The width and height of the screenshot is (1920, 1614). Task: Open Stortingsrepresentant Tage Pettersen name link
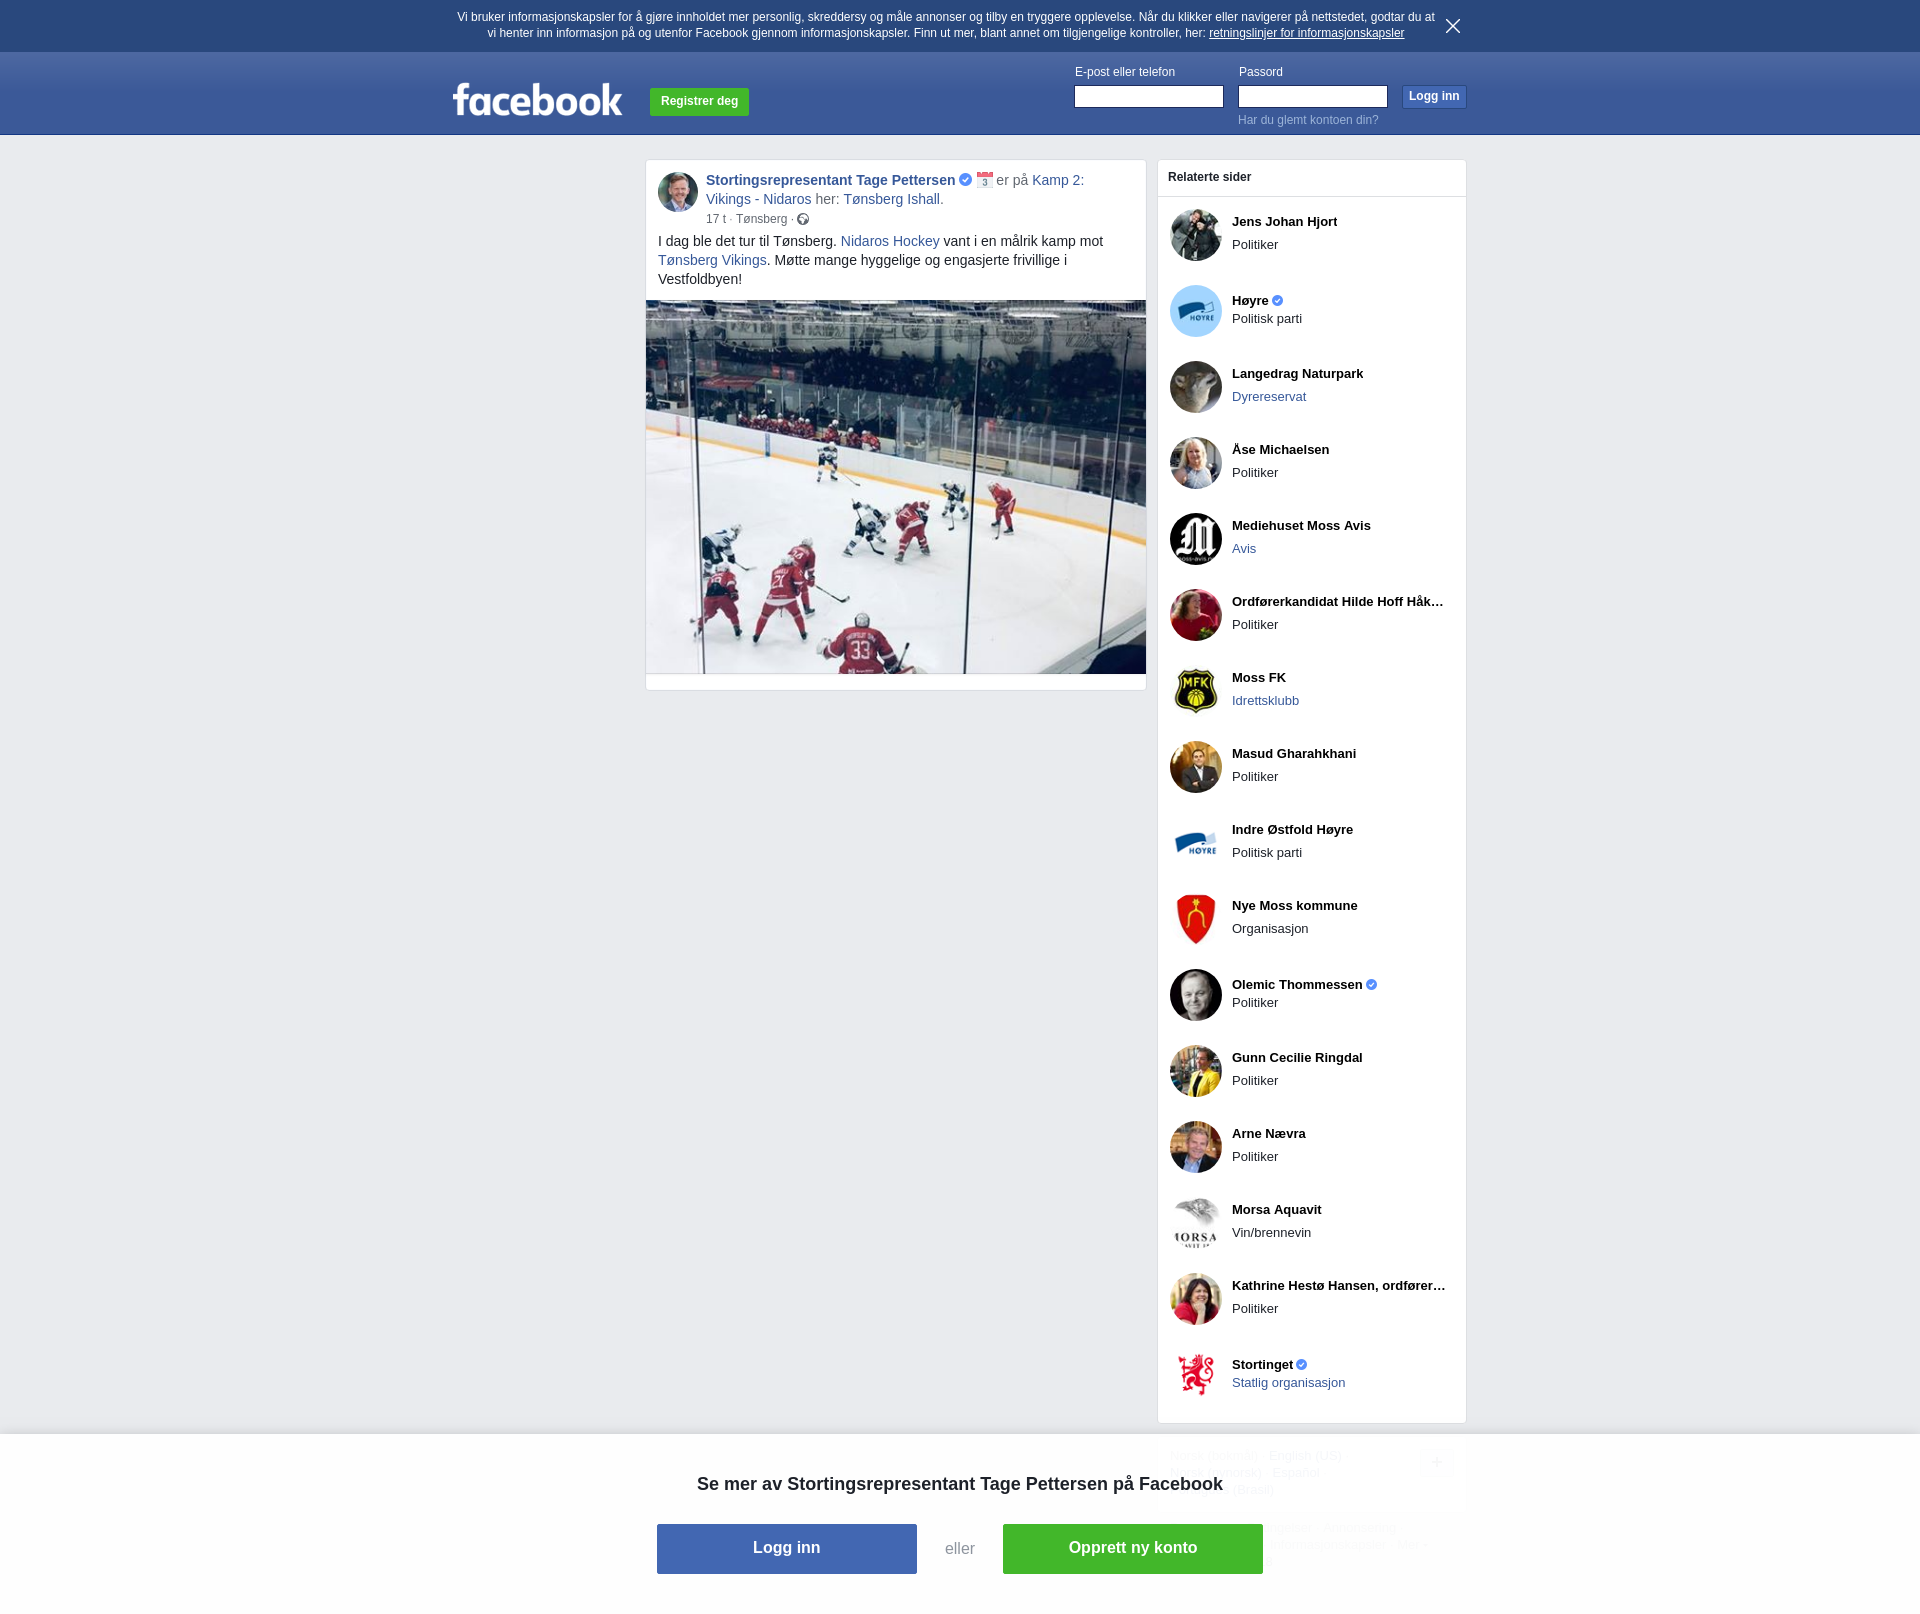pyautogui.click(x=830, y=180)
